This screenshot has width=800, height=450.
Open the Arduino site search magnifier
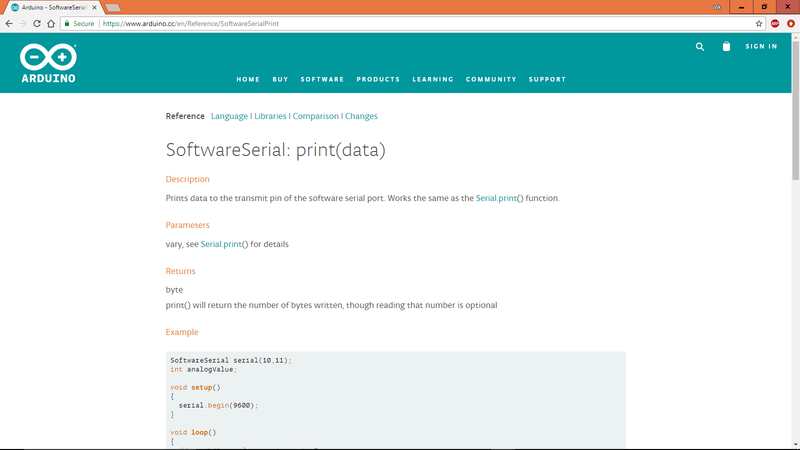click(x=700, y=46)
